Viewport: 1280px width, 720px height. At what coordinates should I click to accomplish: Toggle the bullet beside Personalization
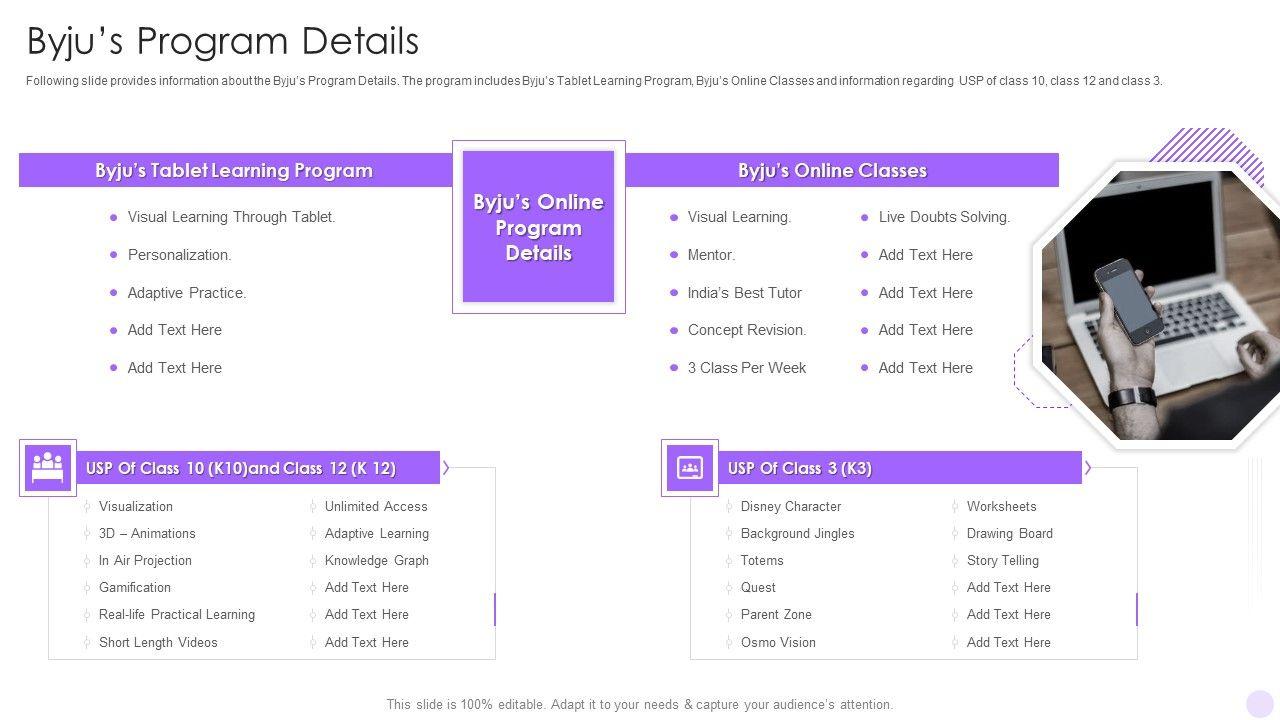113,255
